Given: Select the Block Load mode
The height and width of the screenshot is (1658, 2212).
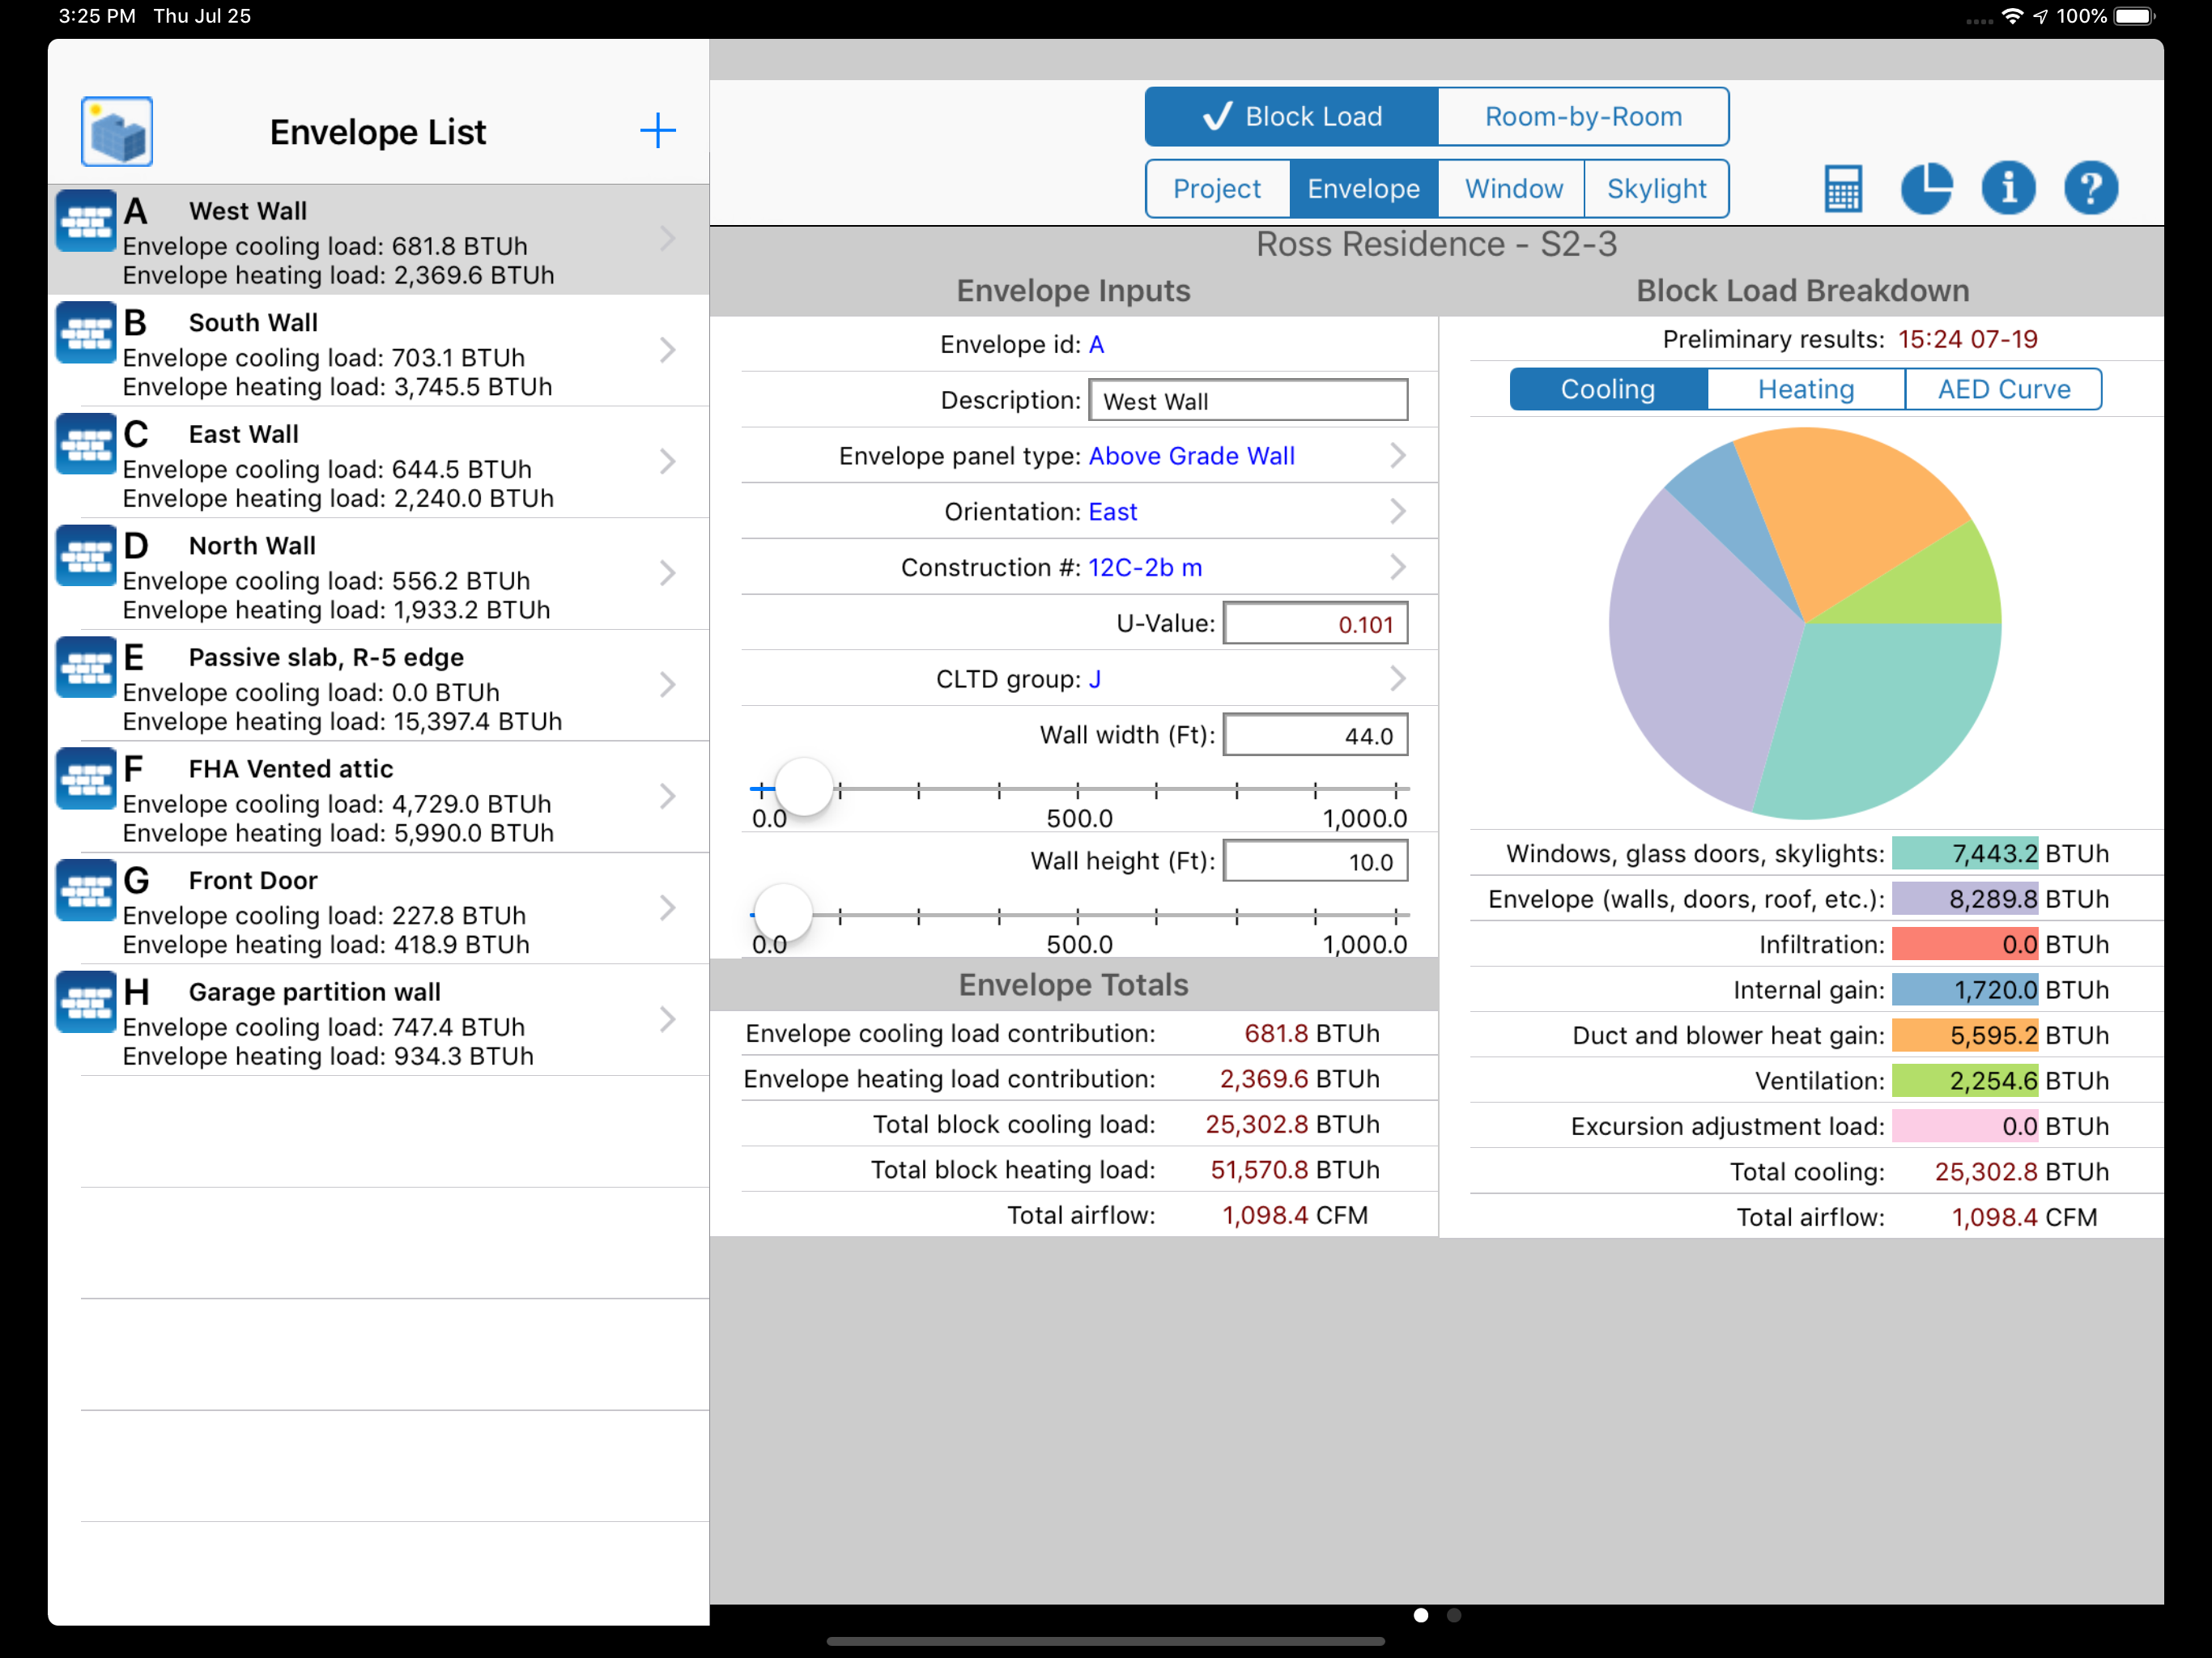Looking at the screenshot, I should [1291, 117].
